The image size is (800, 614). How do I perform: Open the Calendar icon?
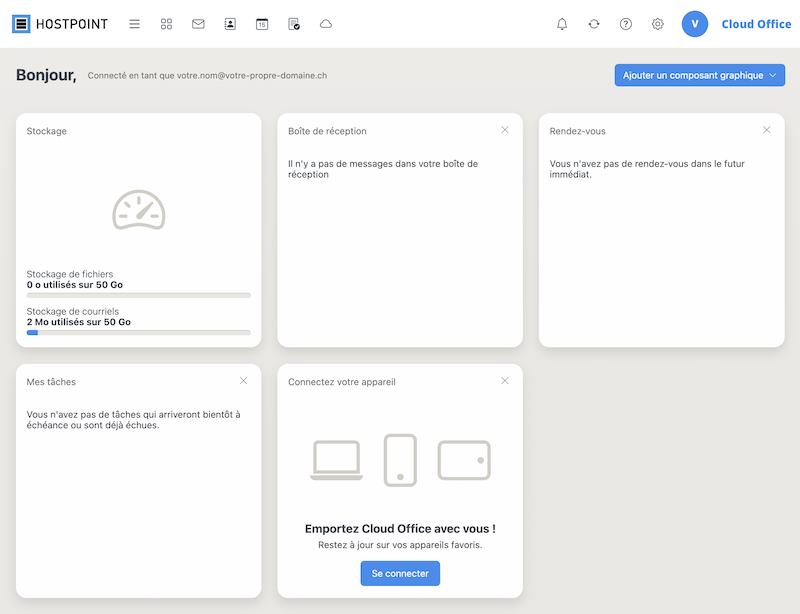[262, 24]
